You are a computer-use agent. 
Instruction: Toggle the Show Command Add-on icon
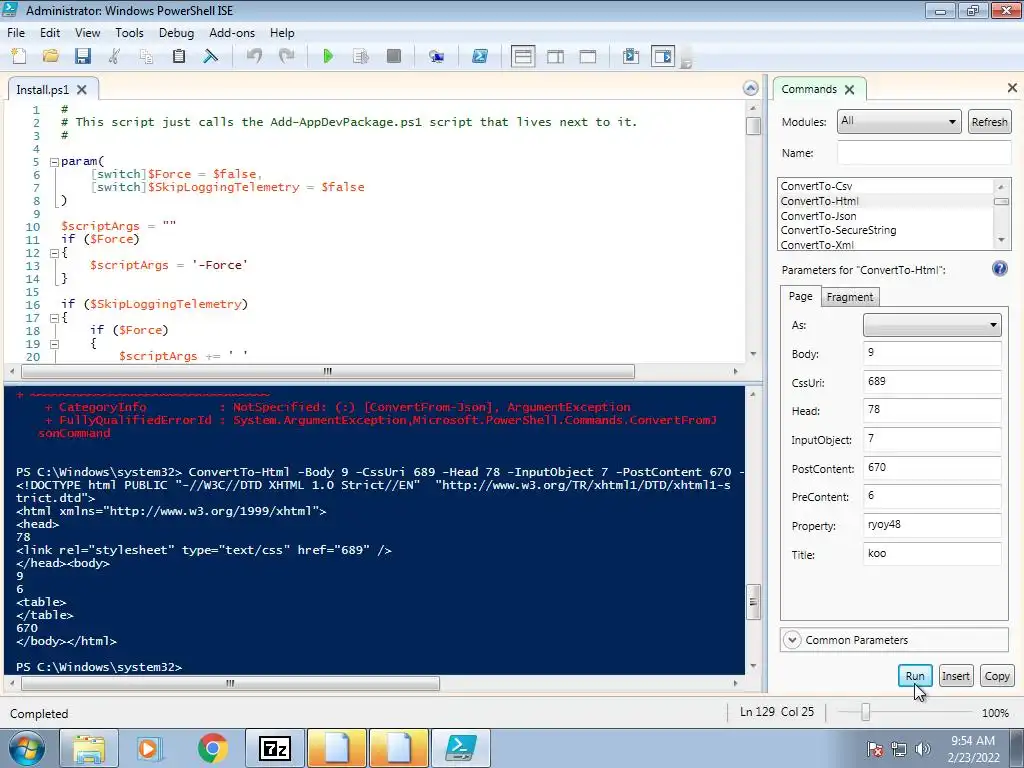(663, 56)
